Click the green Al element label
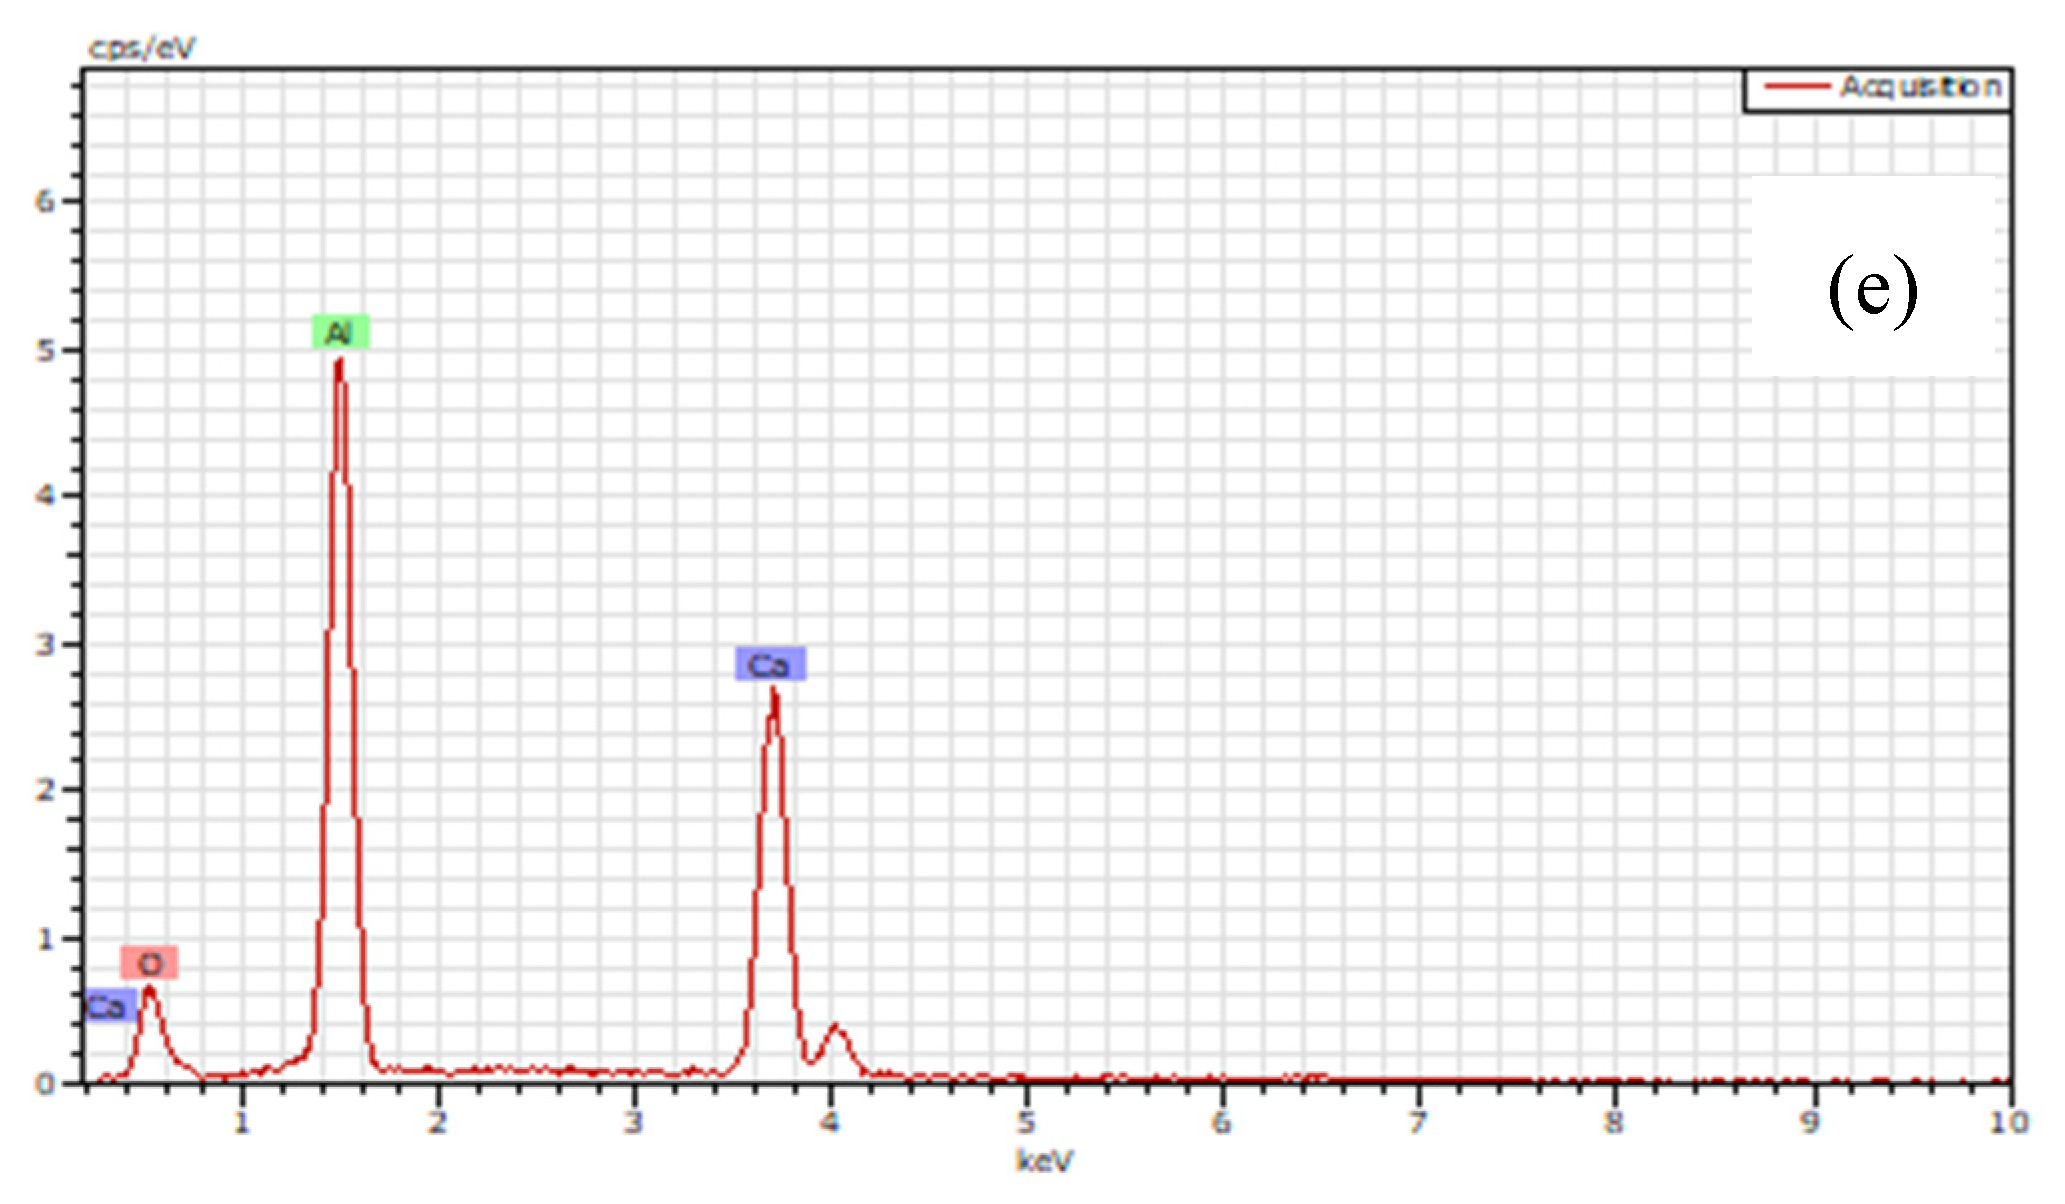 340,332
